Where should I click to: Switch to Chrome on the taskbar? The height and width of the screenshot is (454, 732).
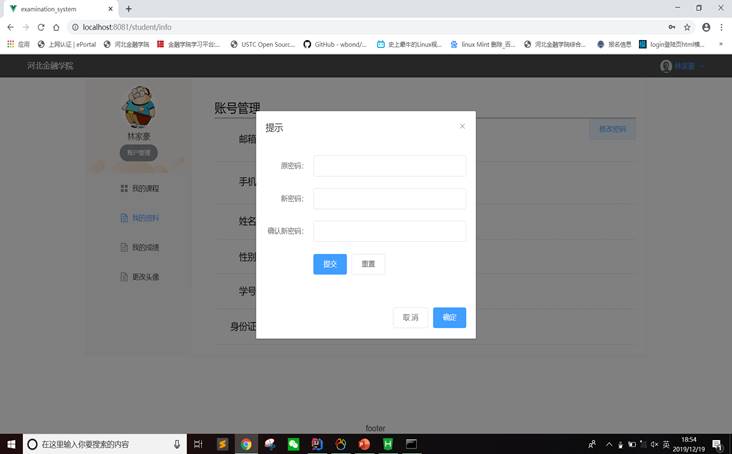click(x=246, y=444)
